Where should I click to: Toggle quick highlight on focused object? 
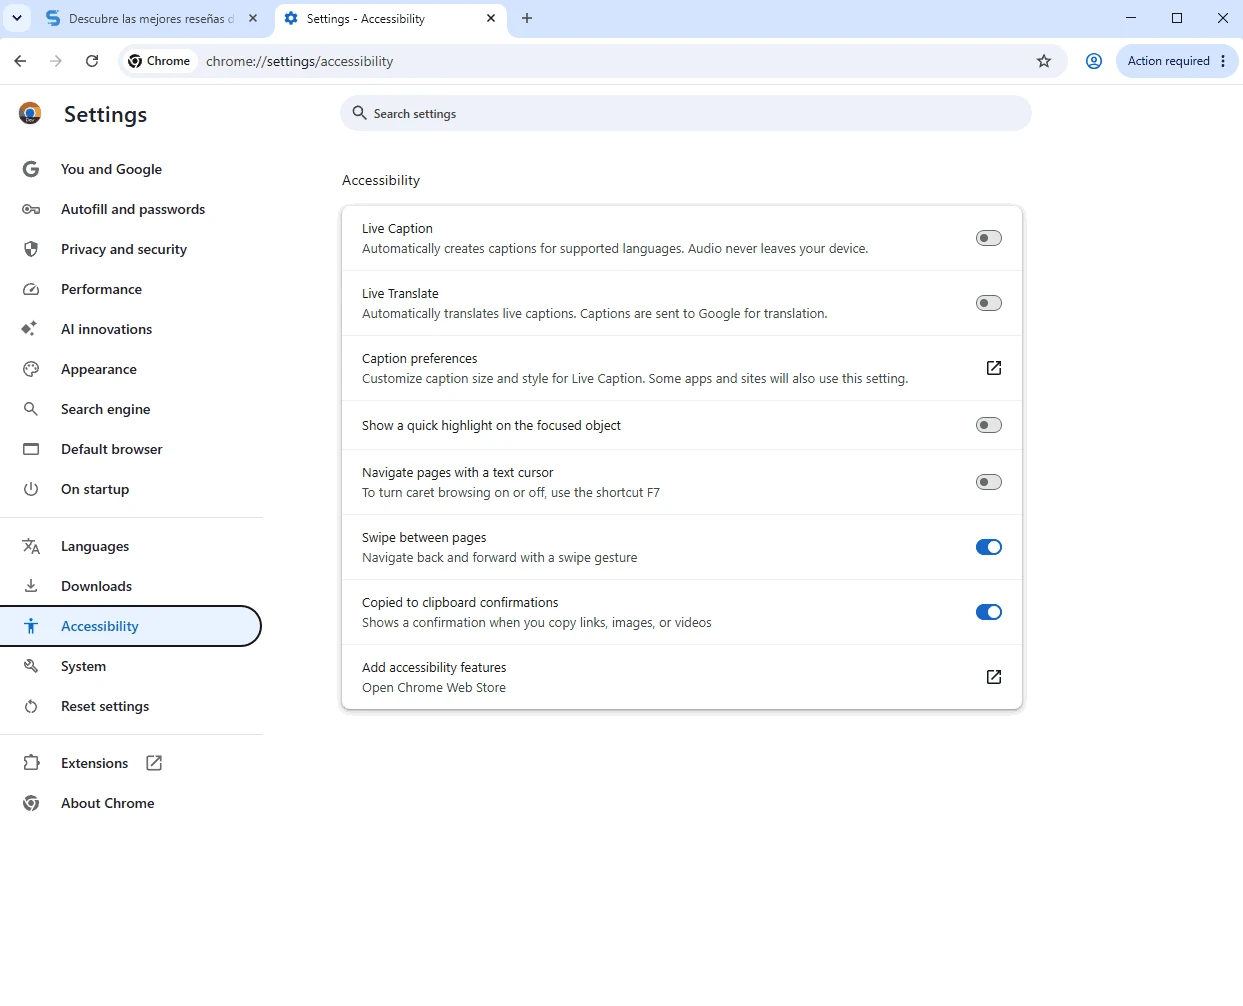tap(989, 425)
